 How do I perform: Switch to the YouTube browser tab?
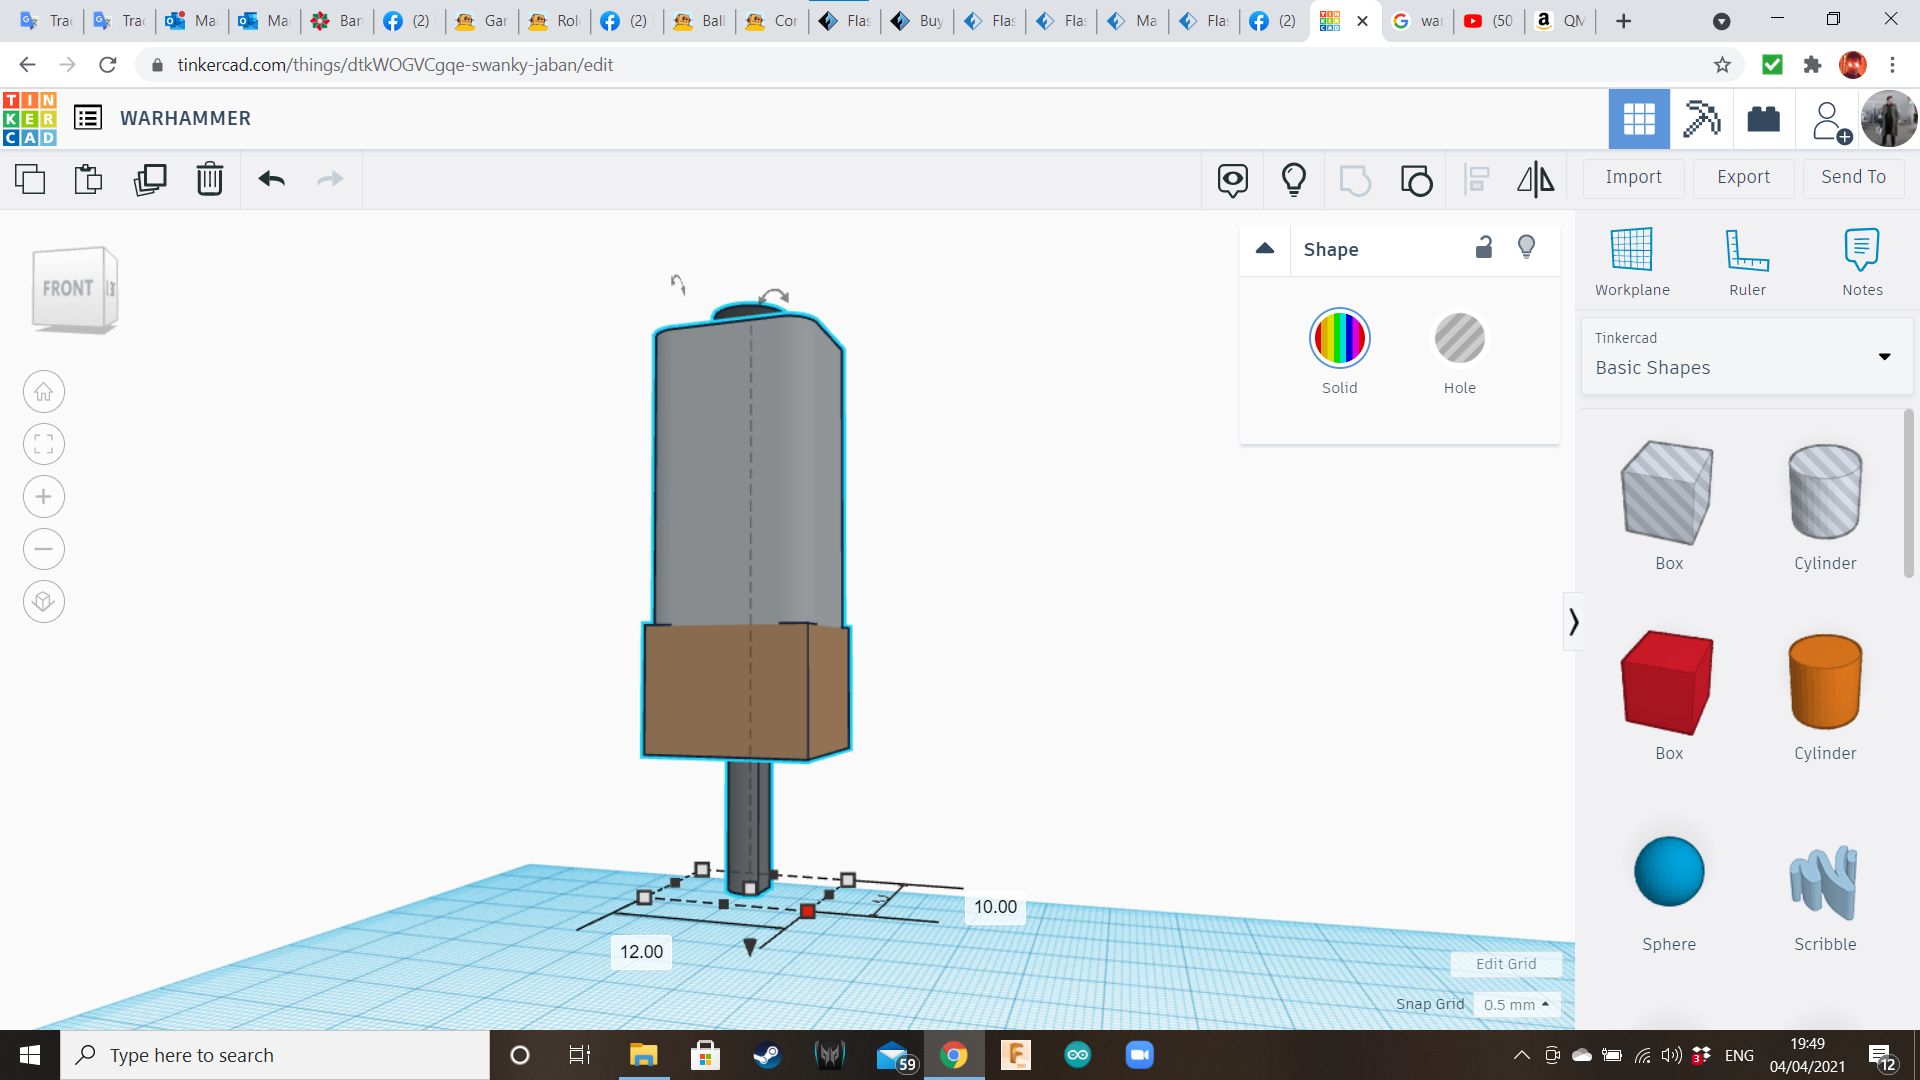pyautogui.click(x=1488, y=20)
